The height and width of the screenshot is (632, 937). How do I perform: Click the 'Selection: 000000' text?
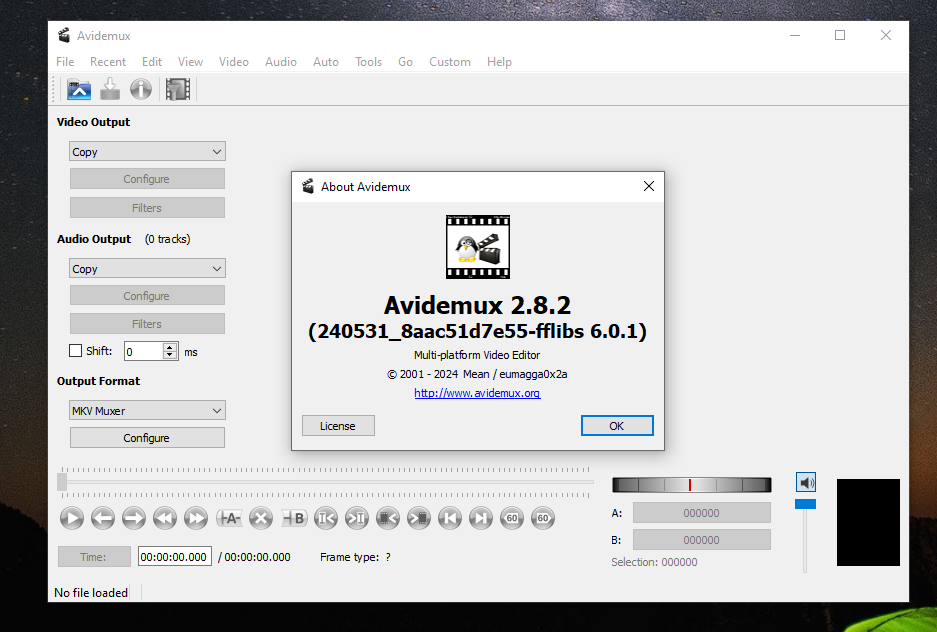pyautogui.click(x=654, y=562)
